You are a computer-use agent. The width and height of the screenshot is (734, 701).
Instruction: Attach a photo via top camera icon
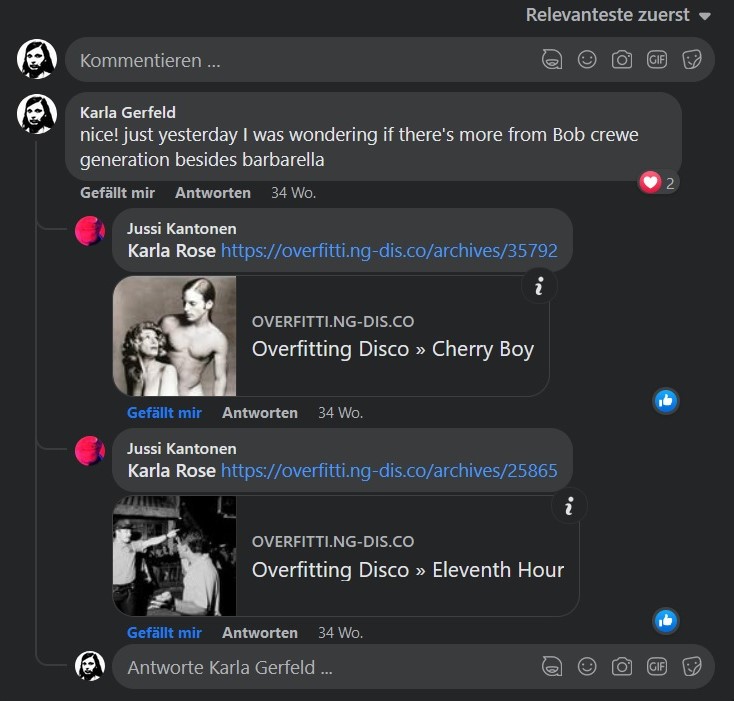pos(622,60)
